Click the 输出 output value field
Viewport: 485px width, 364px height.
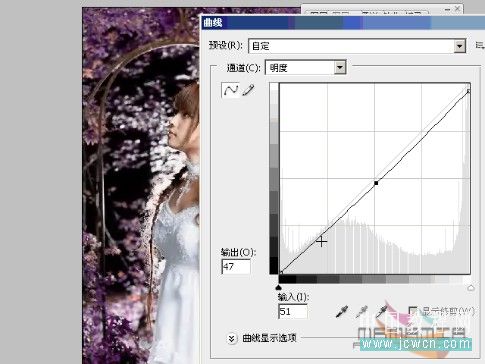click(236, 267)
